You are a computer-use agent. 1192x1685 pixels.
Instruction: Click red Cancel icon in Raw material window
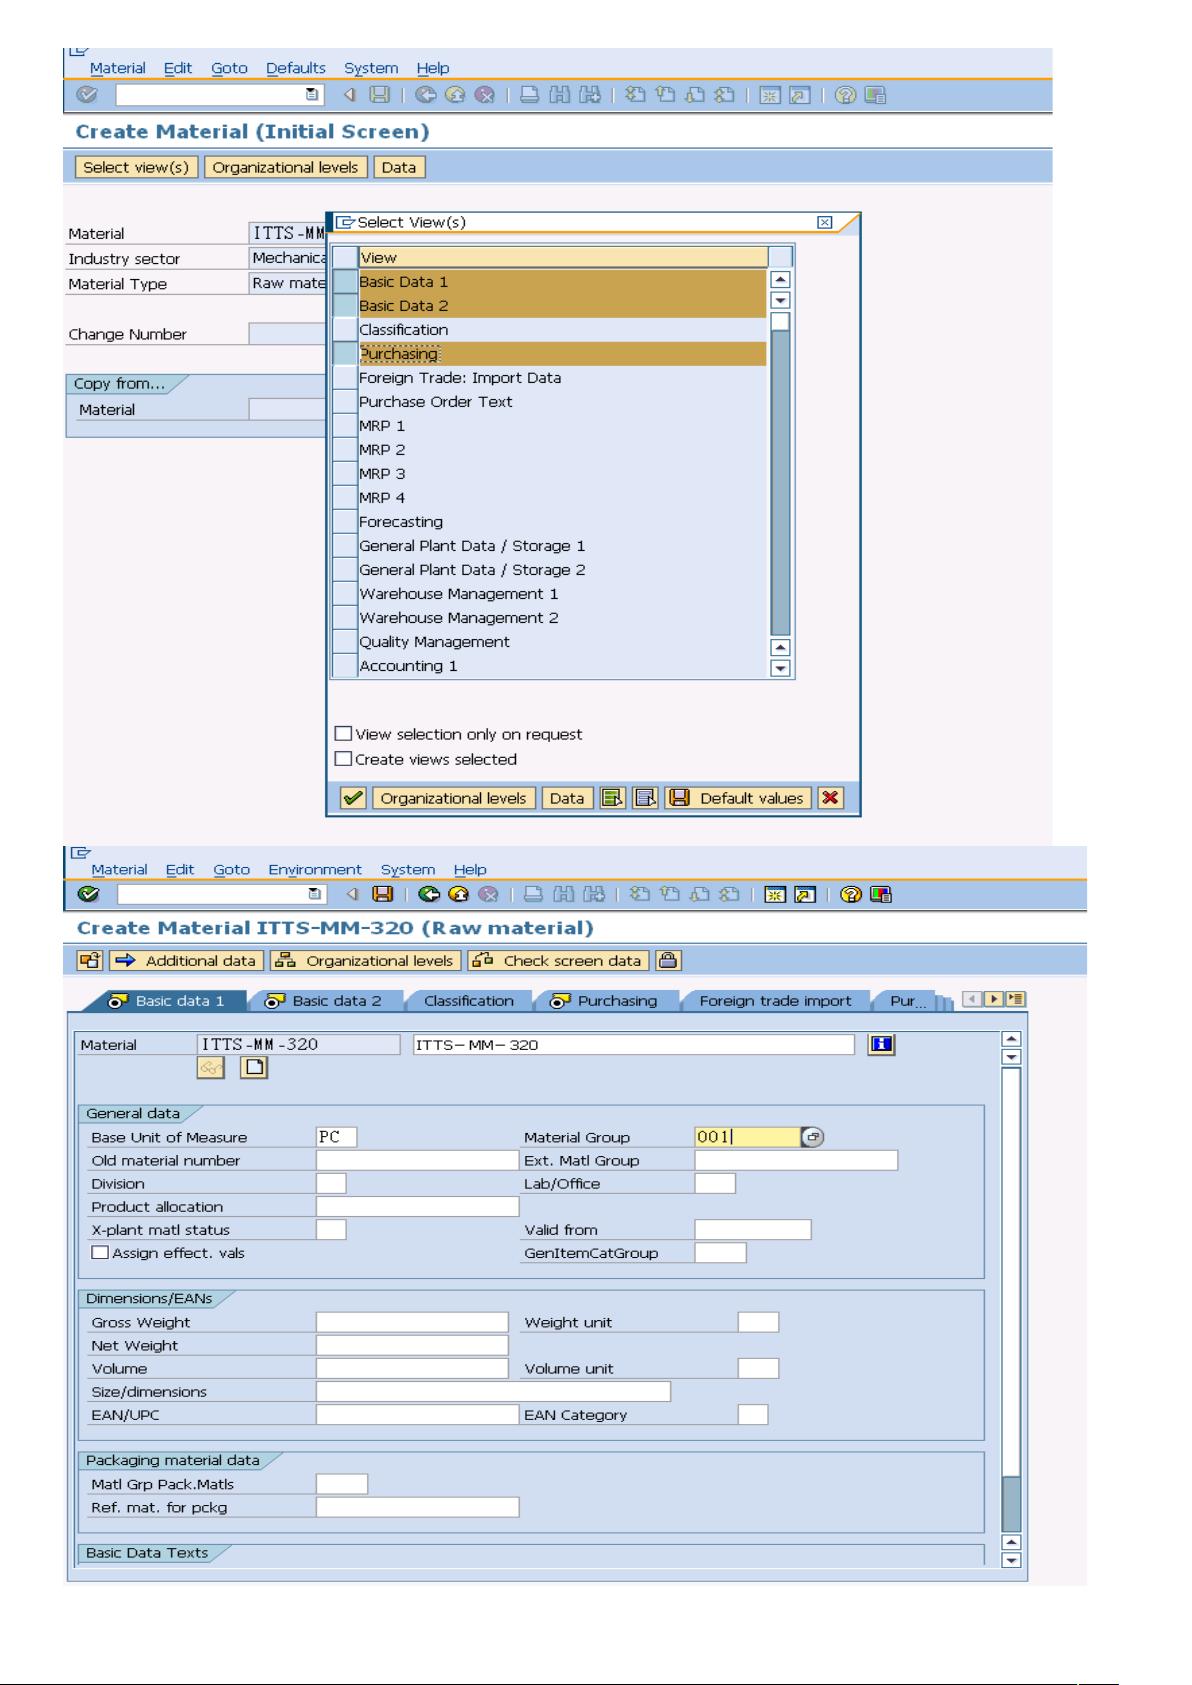click(x=487, y=894)
